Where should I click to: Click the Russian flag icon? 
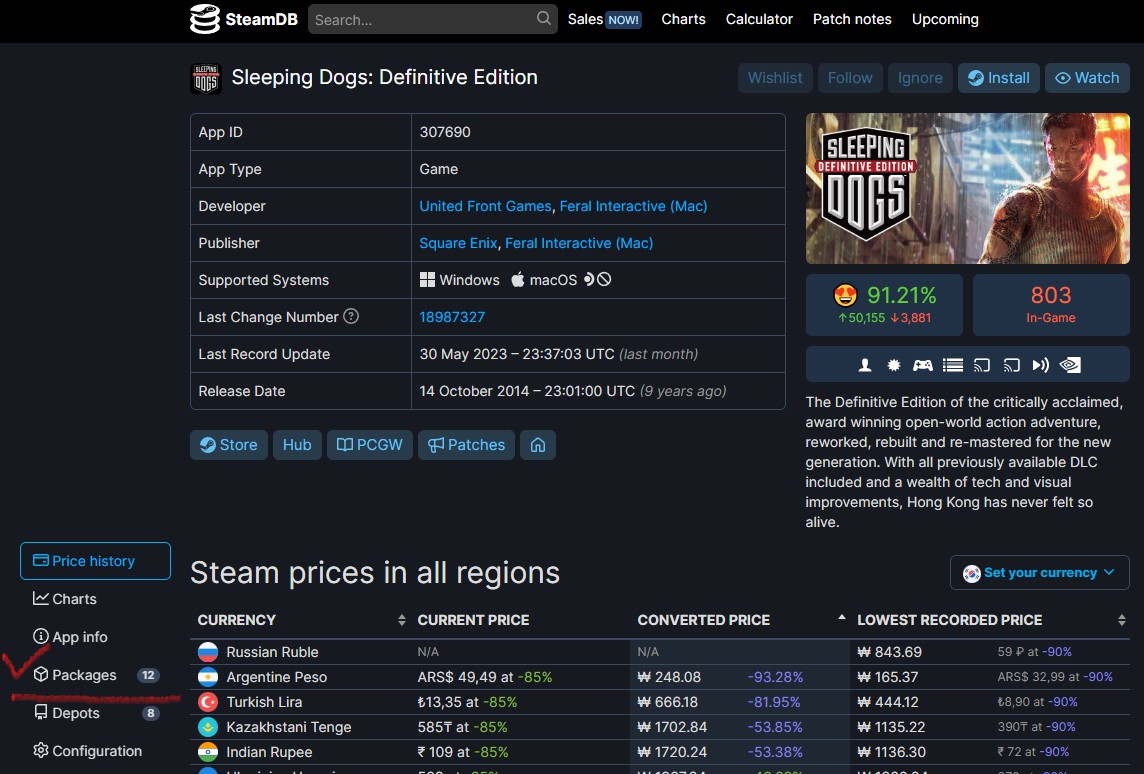[x=208, y=651]
